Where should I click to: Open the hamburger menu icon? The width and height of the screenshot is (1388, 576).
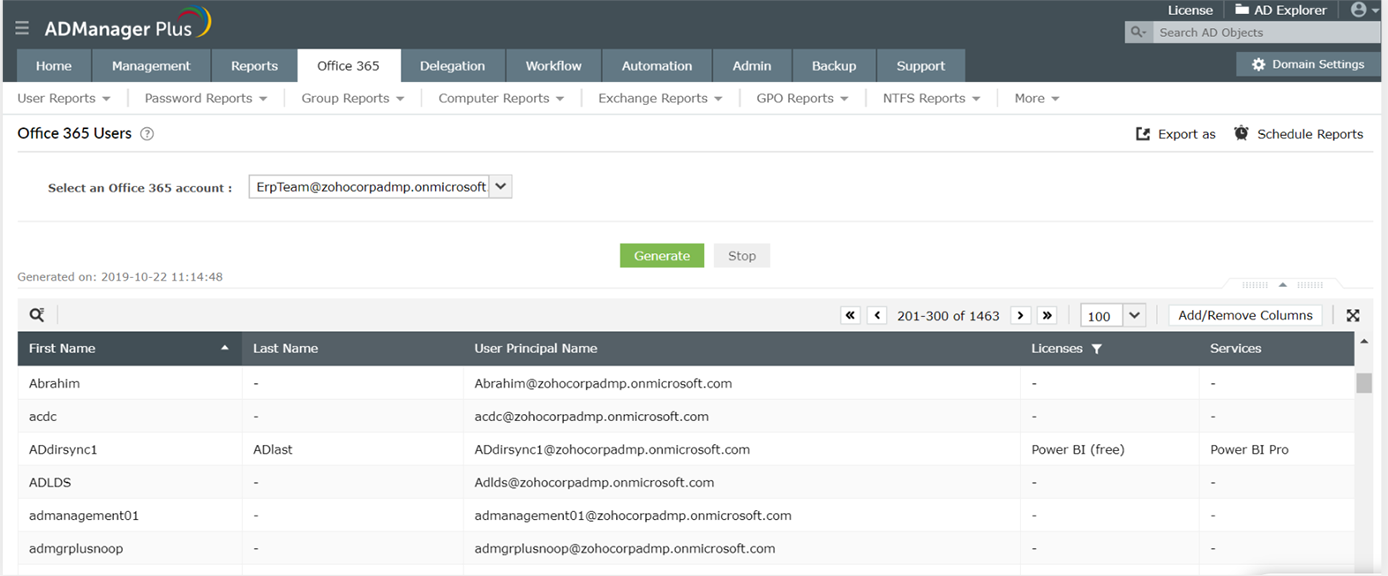pyautogui.click(x=21, y=27)
